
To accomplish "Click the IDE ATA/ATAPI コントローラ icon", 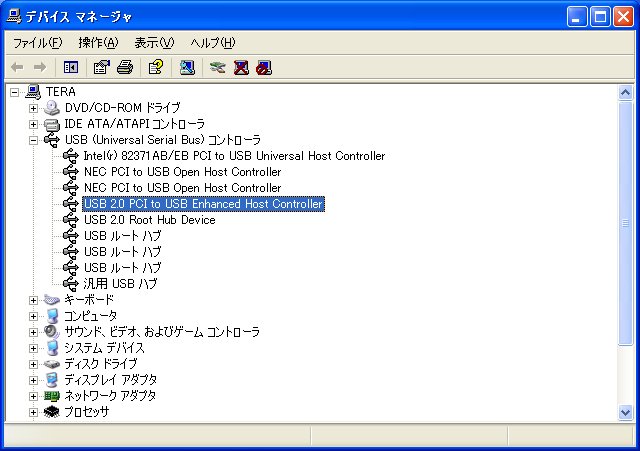I will pyautogui.click(x=52, y=124).
